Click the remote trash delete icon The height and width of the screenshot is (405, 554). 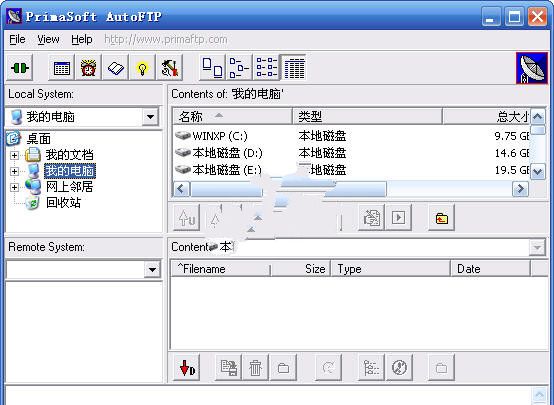click(x=255, y=368)
